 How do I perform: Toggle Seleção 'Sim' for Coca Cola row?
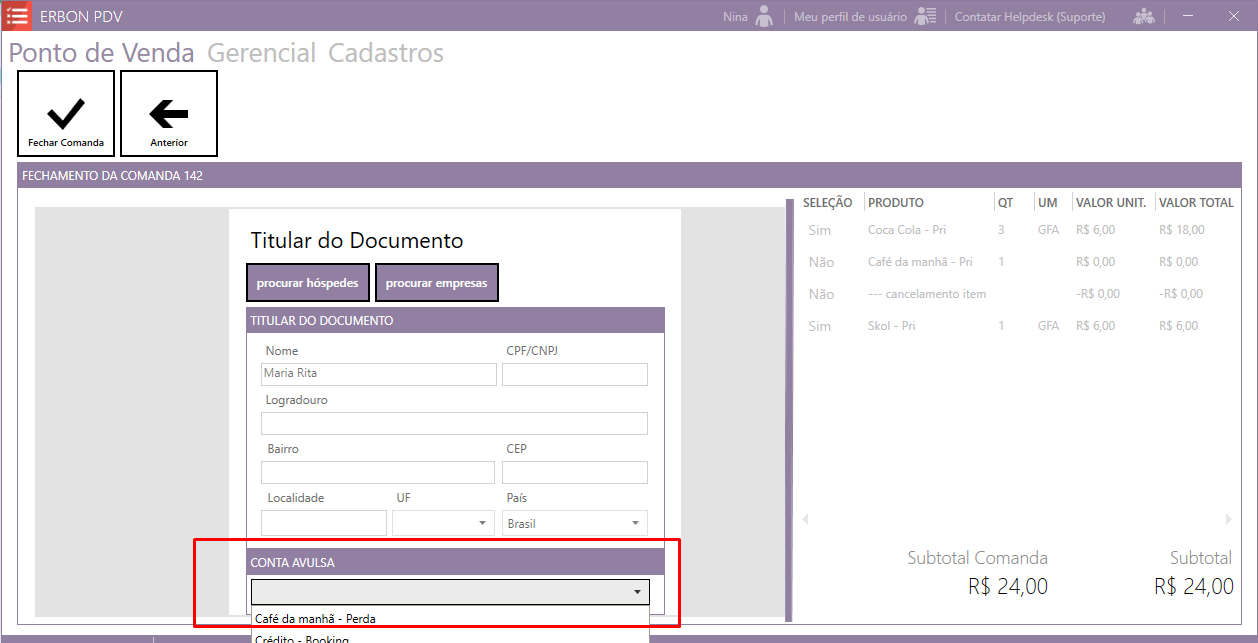819,230
